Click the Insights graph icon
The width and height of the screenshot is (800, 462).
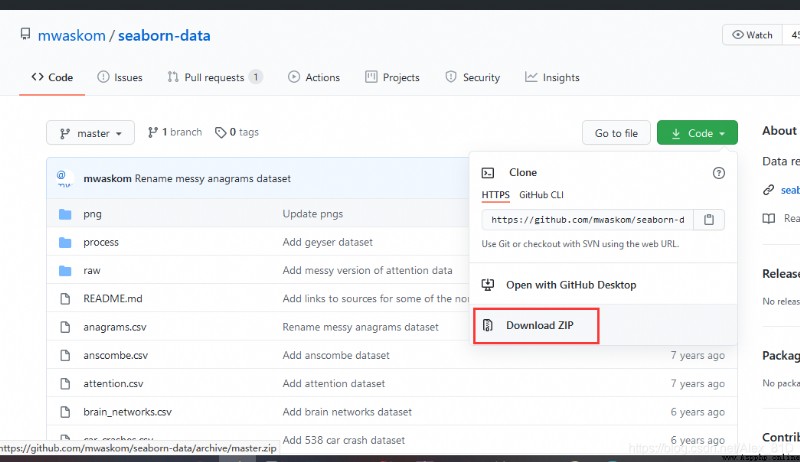(531, 77)
